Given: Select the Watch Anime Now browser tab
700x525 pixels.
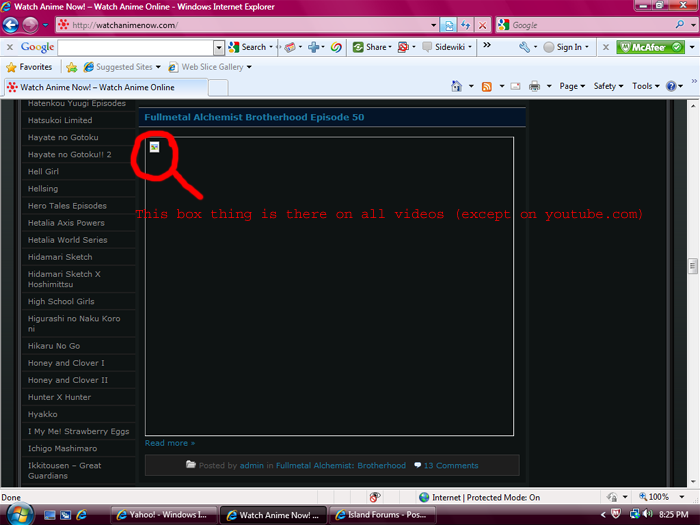Looking at the screenshot, I should coord(106,87).
